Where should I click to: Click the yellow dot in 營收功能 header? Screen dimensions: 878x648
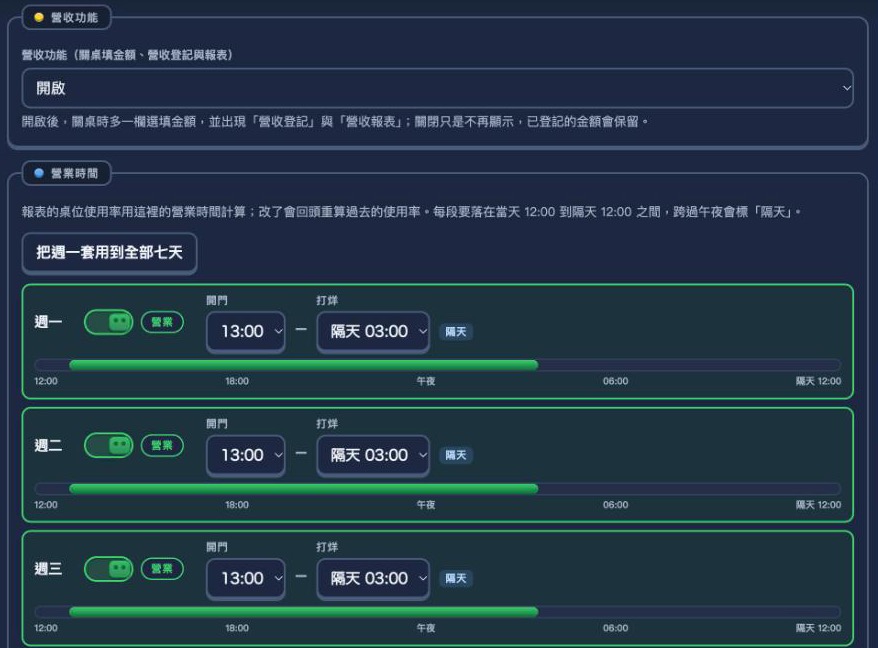click(39, 17)
